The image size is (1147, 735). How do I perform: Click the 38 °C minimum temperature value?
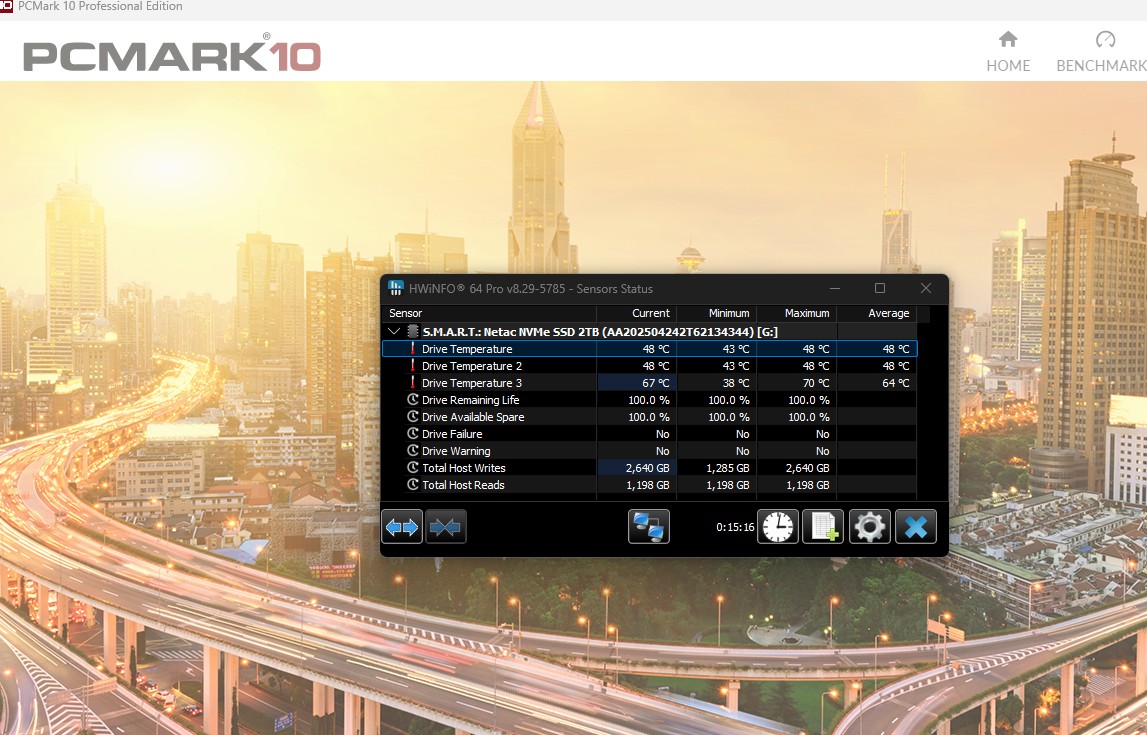736,382
